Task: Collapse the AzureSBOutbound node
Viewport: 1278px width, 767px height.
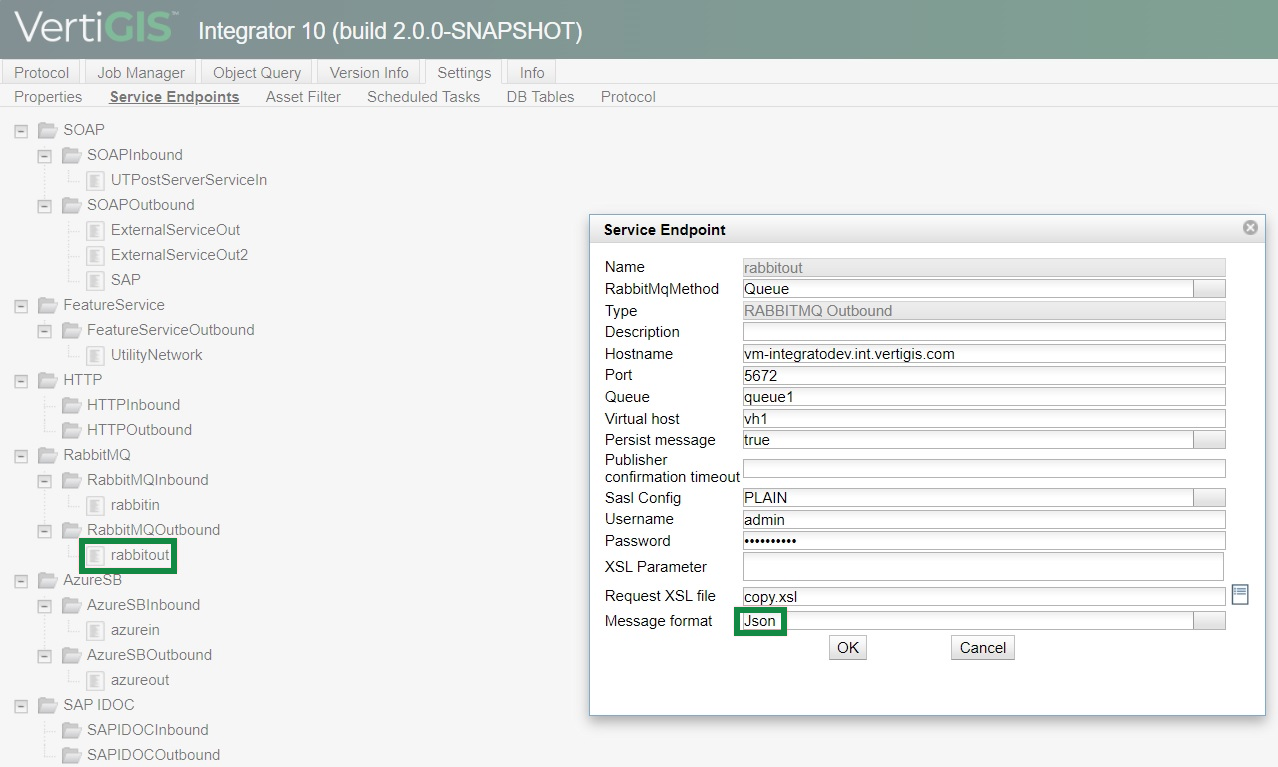Action: point(44,656)
